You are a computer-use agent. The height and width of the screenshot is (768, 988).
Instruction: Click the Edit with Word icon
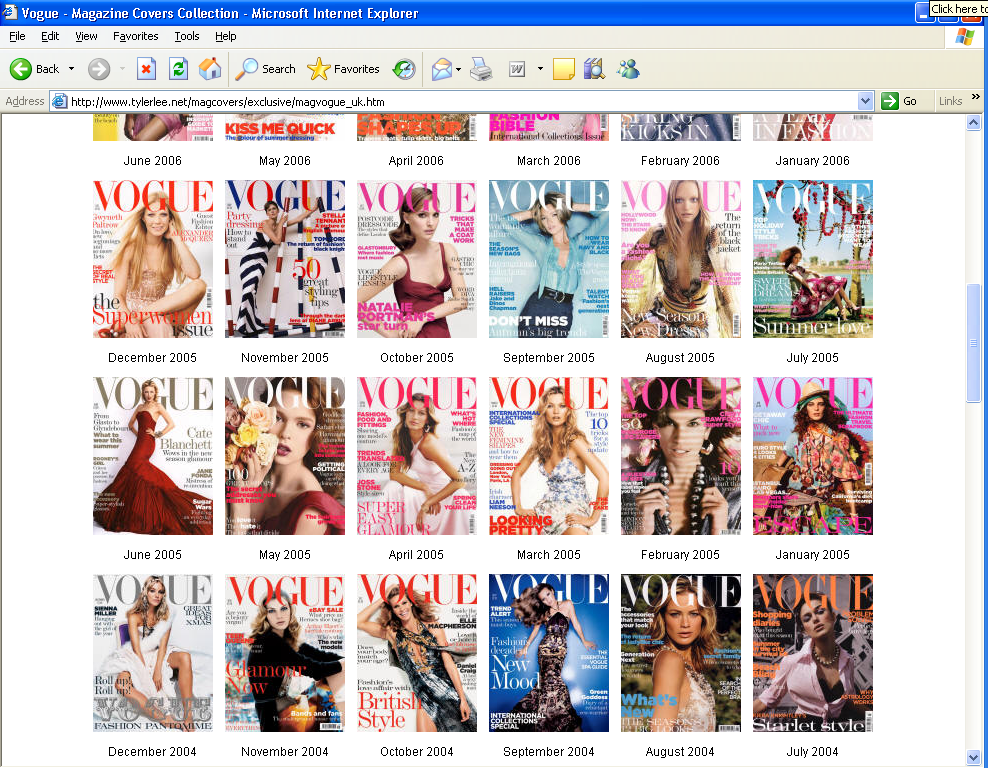click(x=517, y=69)
